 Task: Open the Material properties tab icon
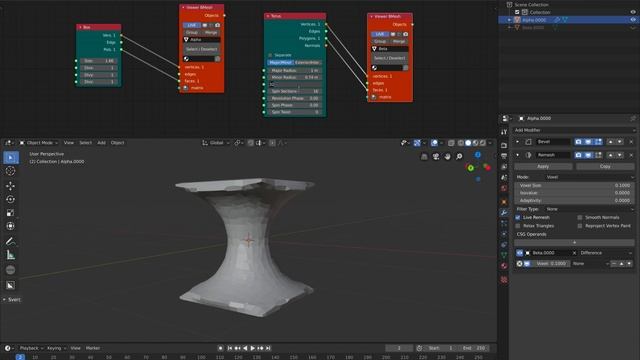pos(504,266)
